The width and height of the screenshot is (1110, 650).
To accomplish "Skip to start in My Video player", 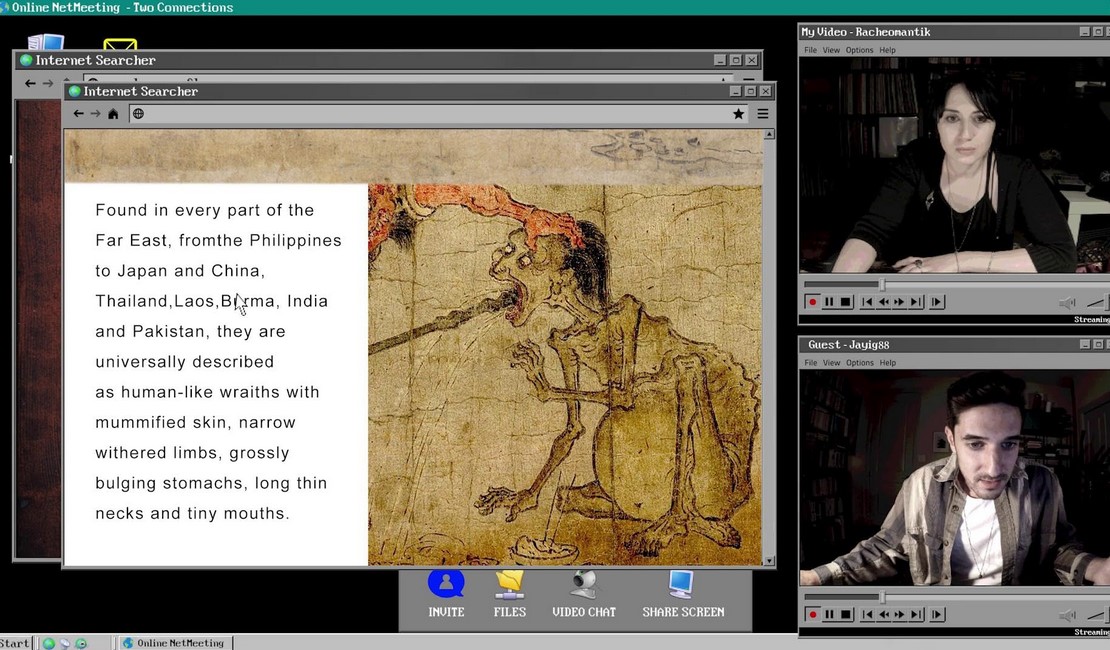I will pos(867,302).
